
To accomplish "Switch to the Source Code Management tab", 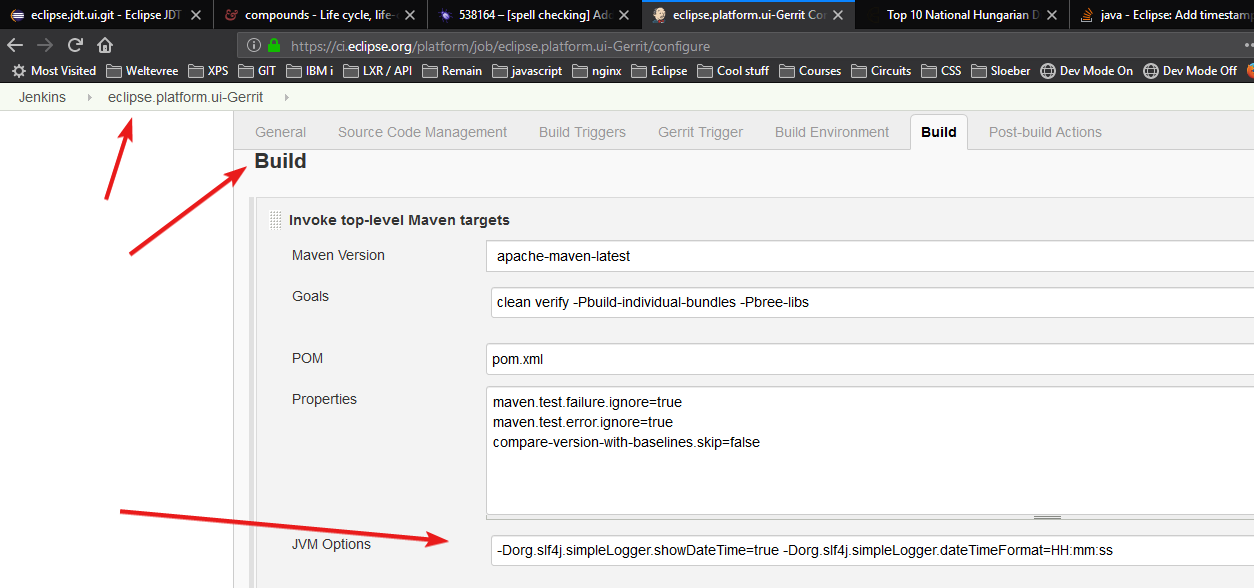I will click(x=422, y=132).
